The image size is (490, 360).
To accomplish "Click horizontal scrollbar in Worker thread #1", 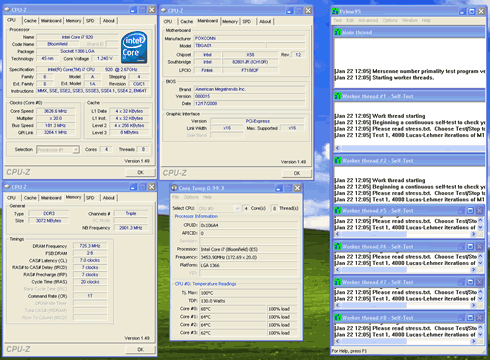I will point(412,148).
